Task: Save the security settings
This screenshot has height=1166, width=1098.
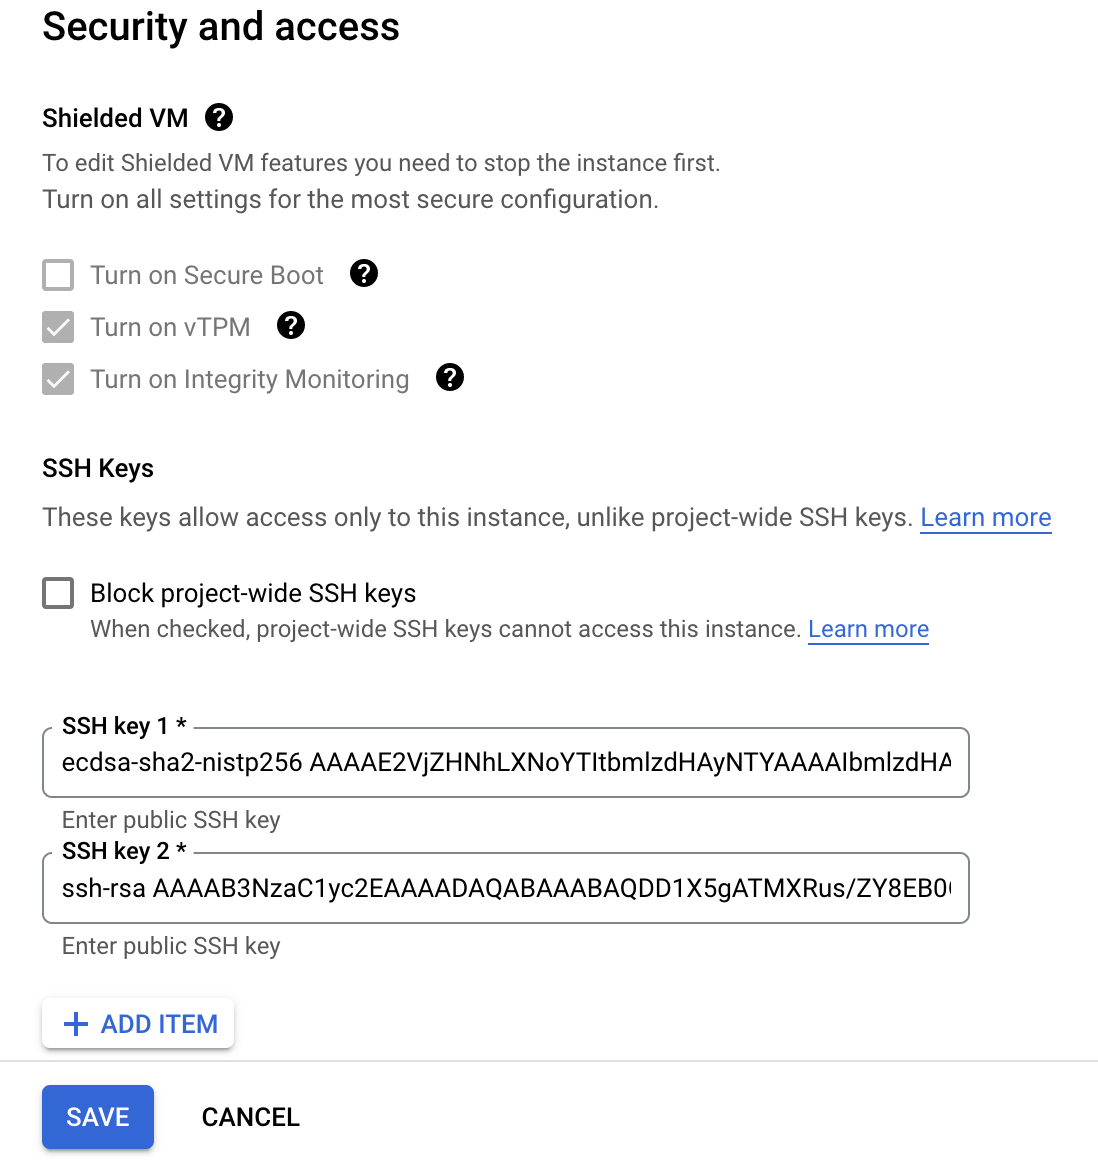Action: pos(98,1117)
